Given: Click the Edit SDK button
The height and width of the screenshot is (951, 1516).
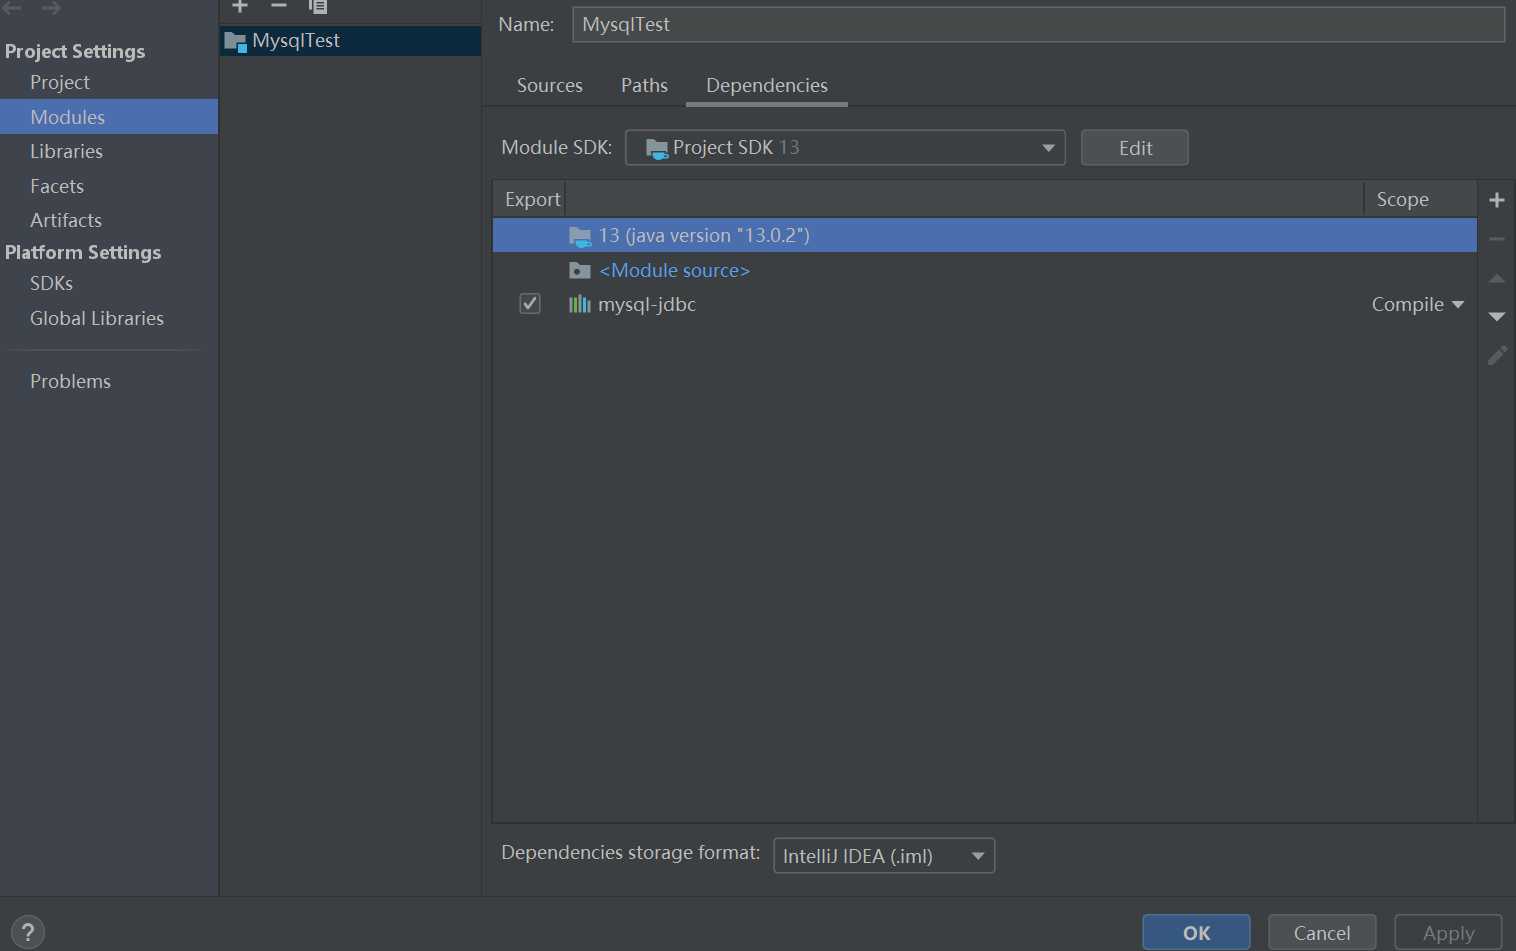Looking at the screenshot, I should (x=1135, y=148).
